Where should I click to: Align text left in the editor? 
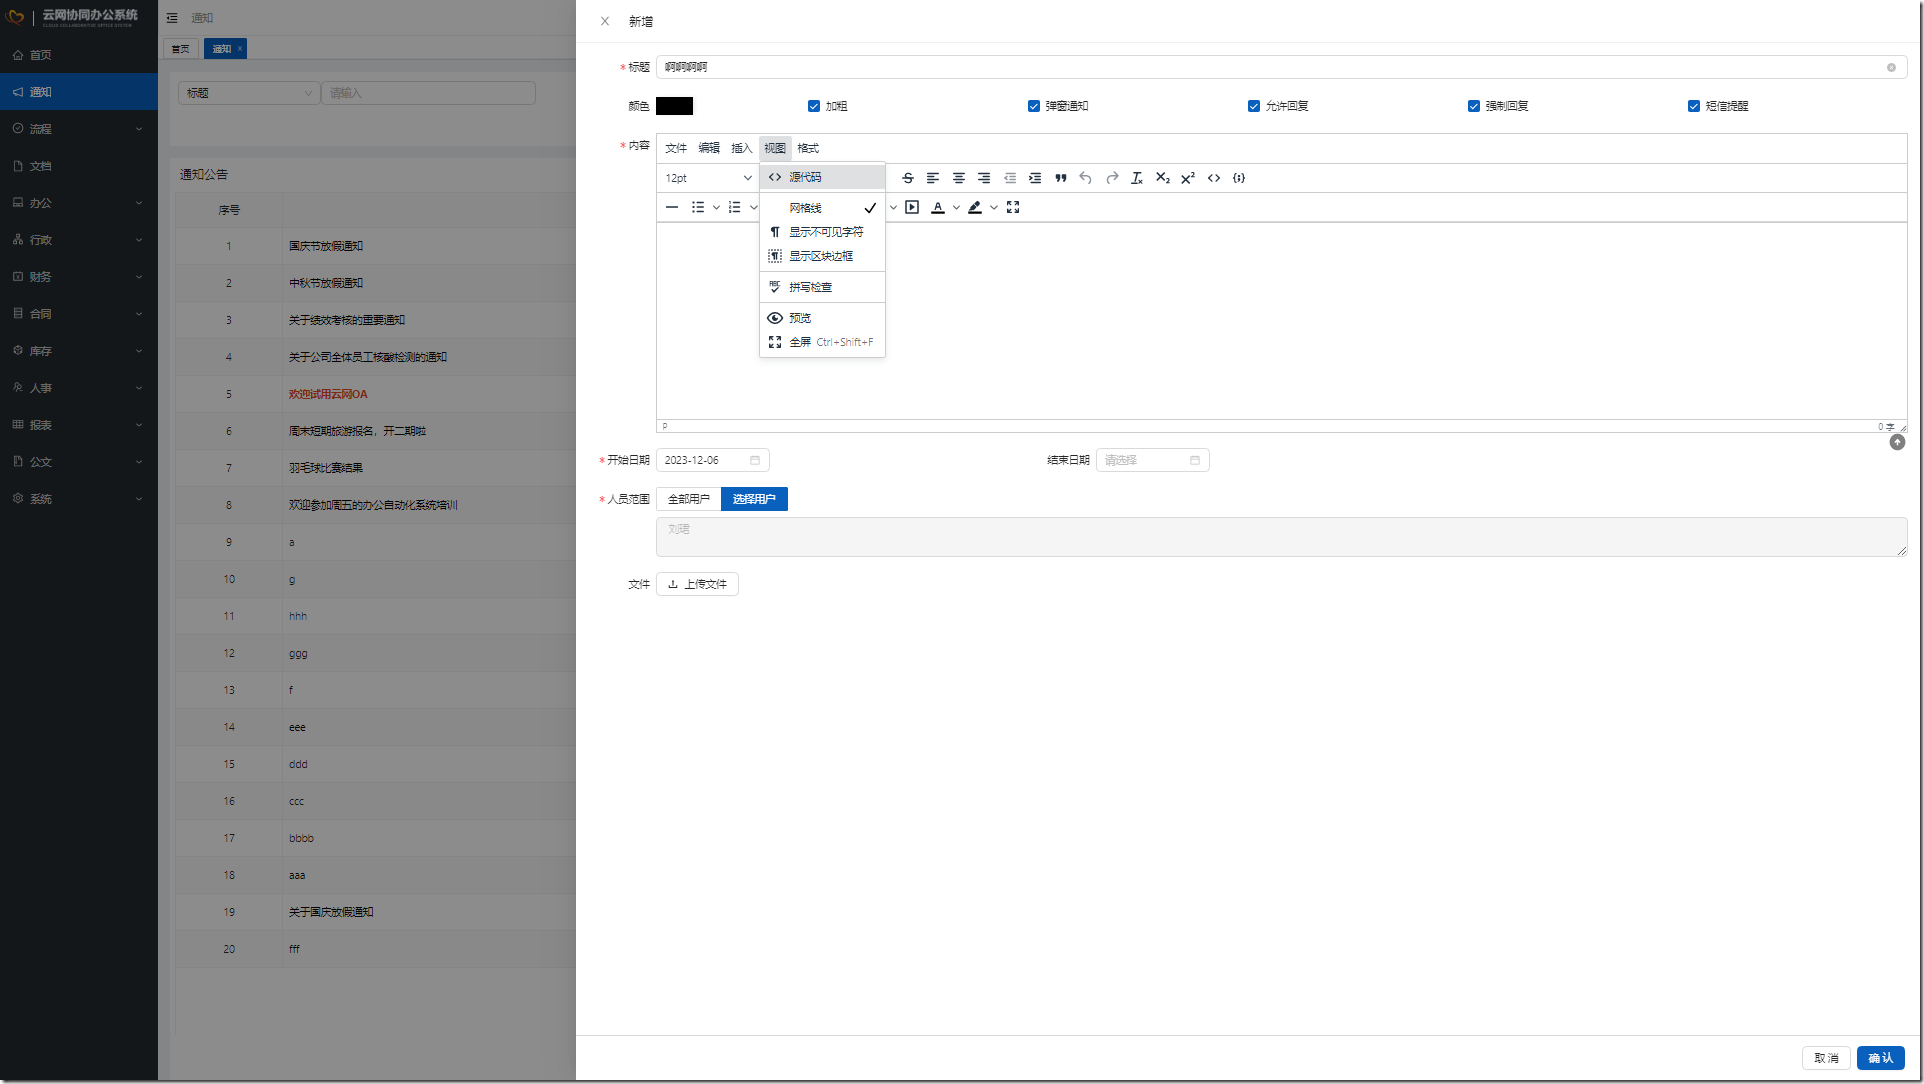[933, 178]
